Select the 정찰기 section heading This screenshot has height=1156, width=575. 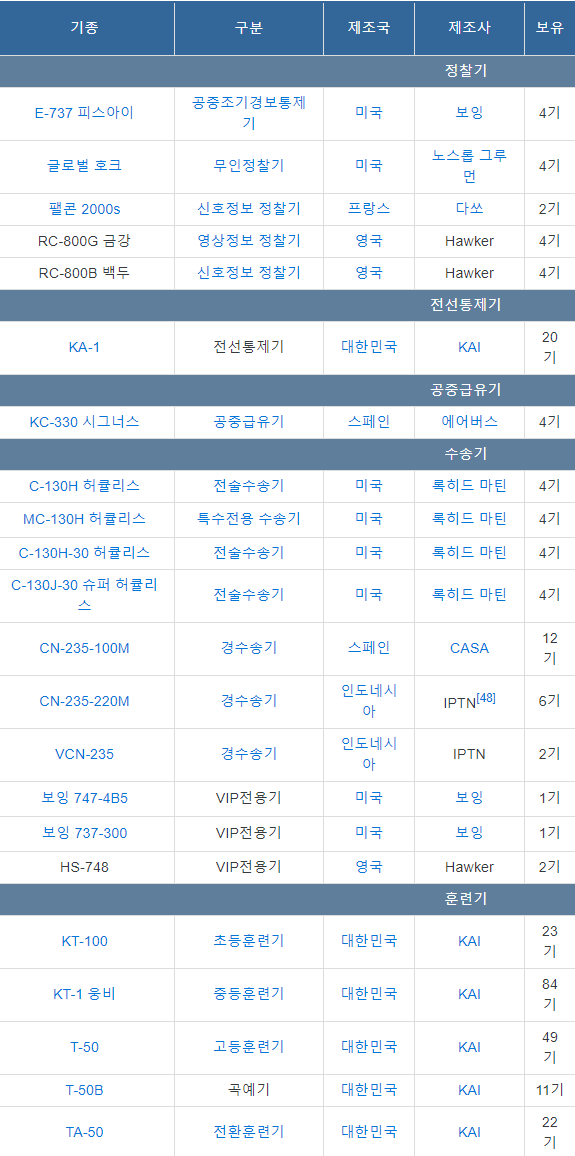(466, 72)
